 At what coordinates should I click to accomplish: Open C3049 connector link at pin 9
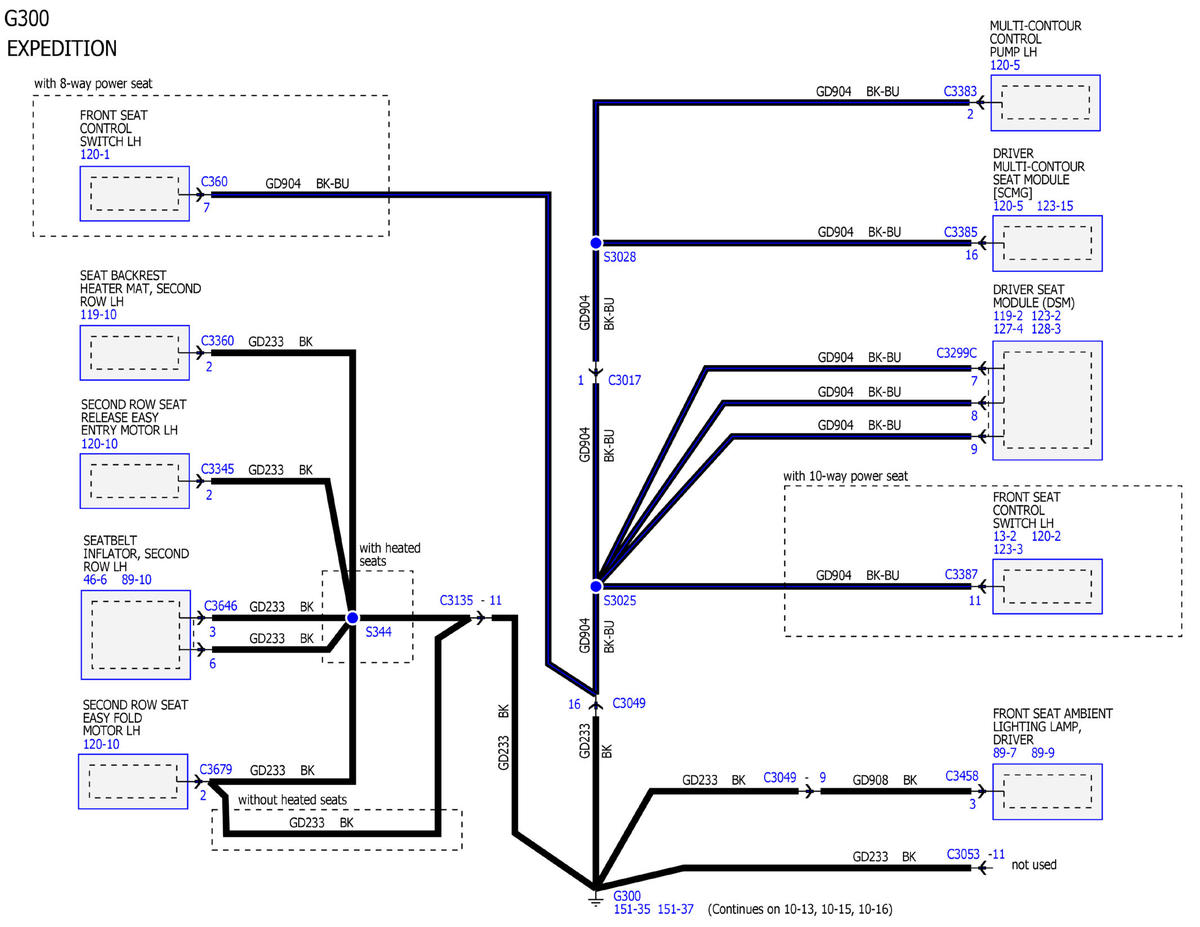[781, 777]
